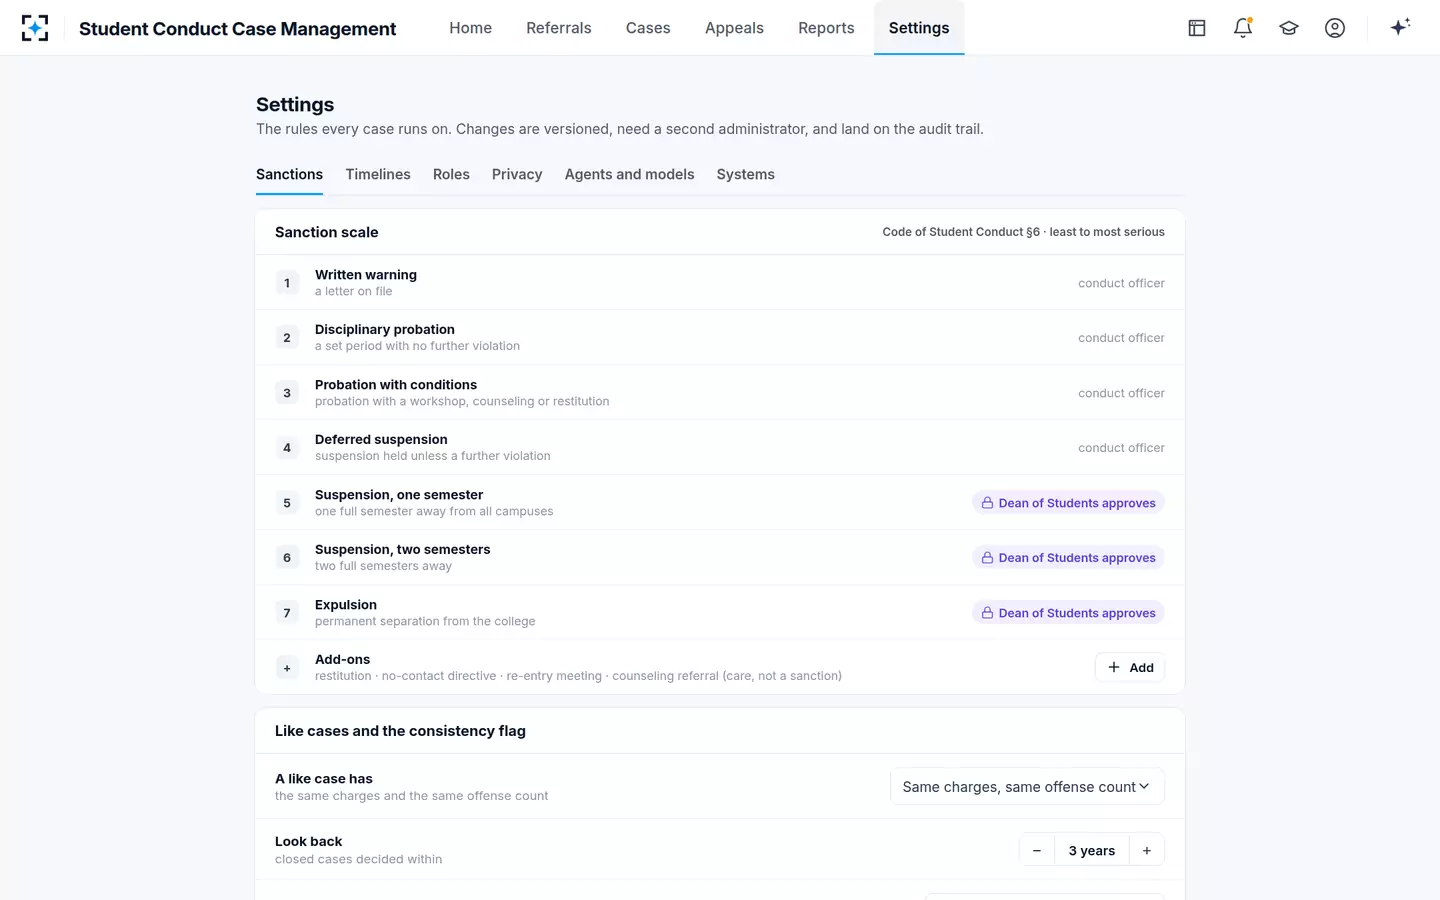Switch to the Privacy tab
Image resolution: width=1440 pixels, height=900 pixels.
pos(517,174)
